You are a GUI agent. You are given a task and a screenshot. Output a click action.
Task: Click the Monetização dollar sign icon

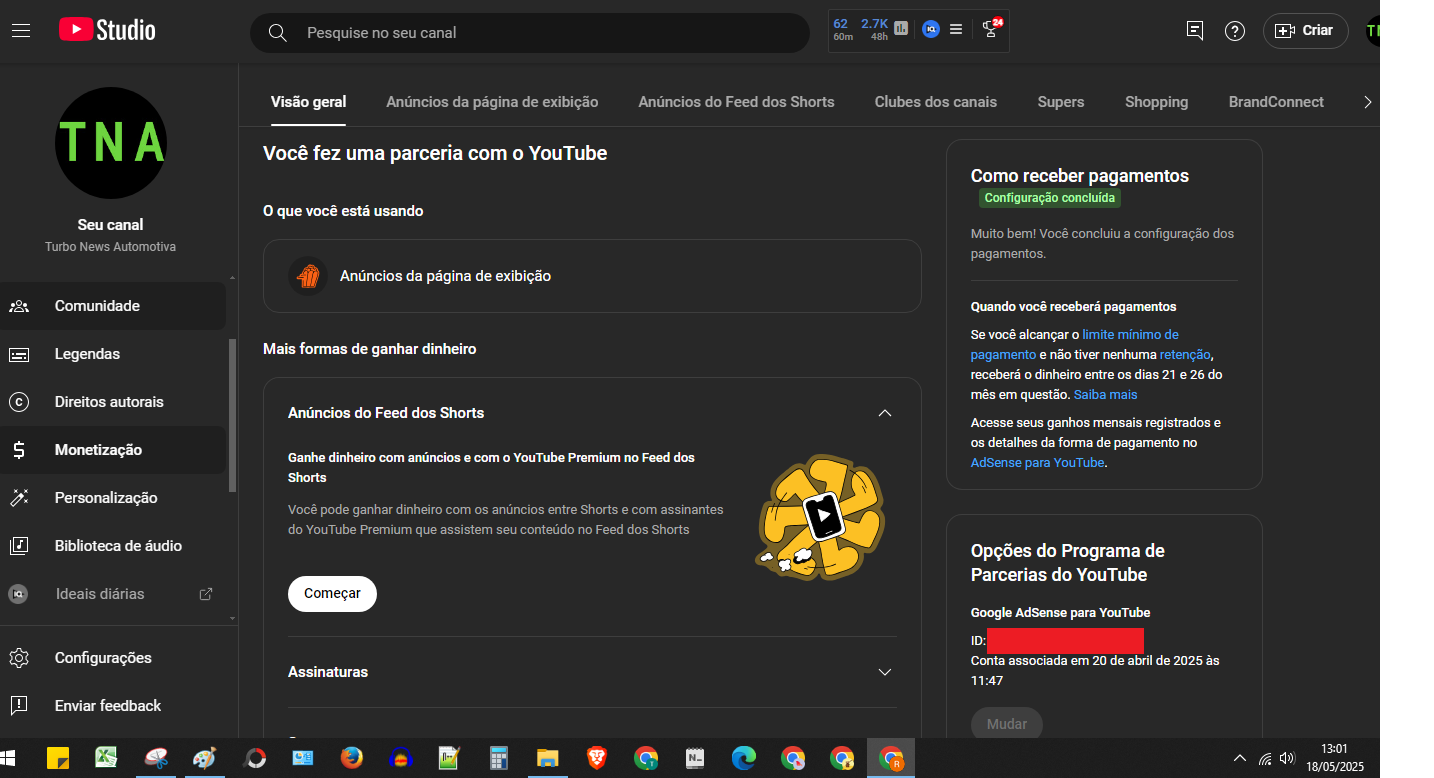(x=19, y=450)
